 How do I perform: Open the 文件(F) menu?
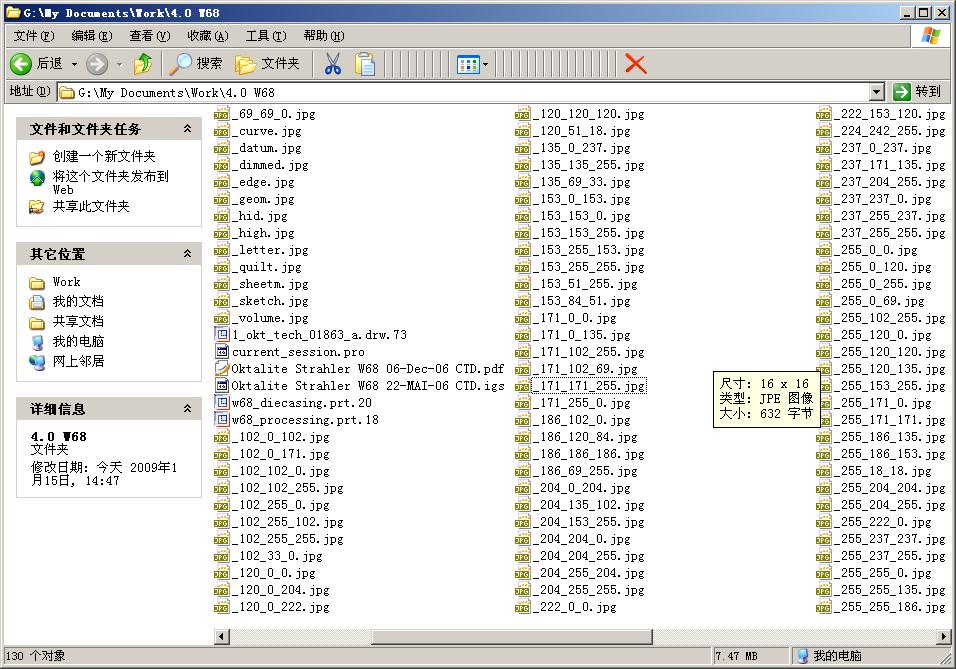(x=34, y=36)
